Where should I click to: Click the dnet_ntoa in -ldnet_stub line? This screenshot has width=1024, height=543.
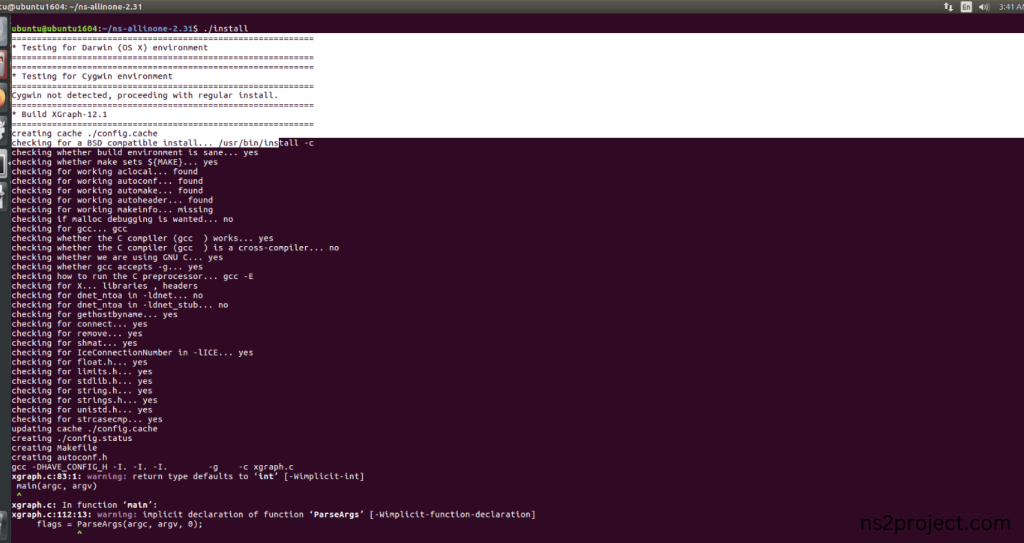120,305
